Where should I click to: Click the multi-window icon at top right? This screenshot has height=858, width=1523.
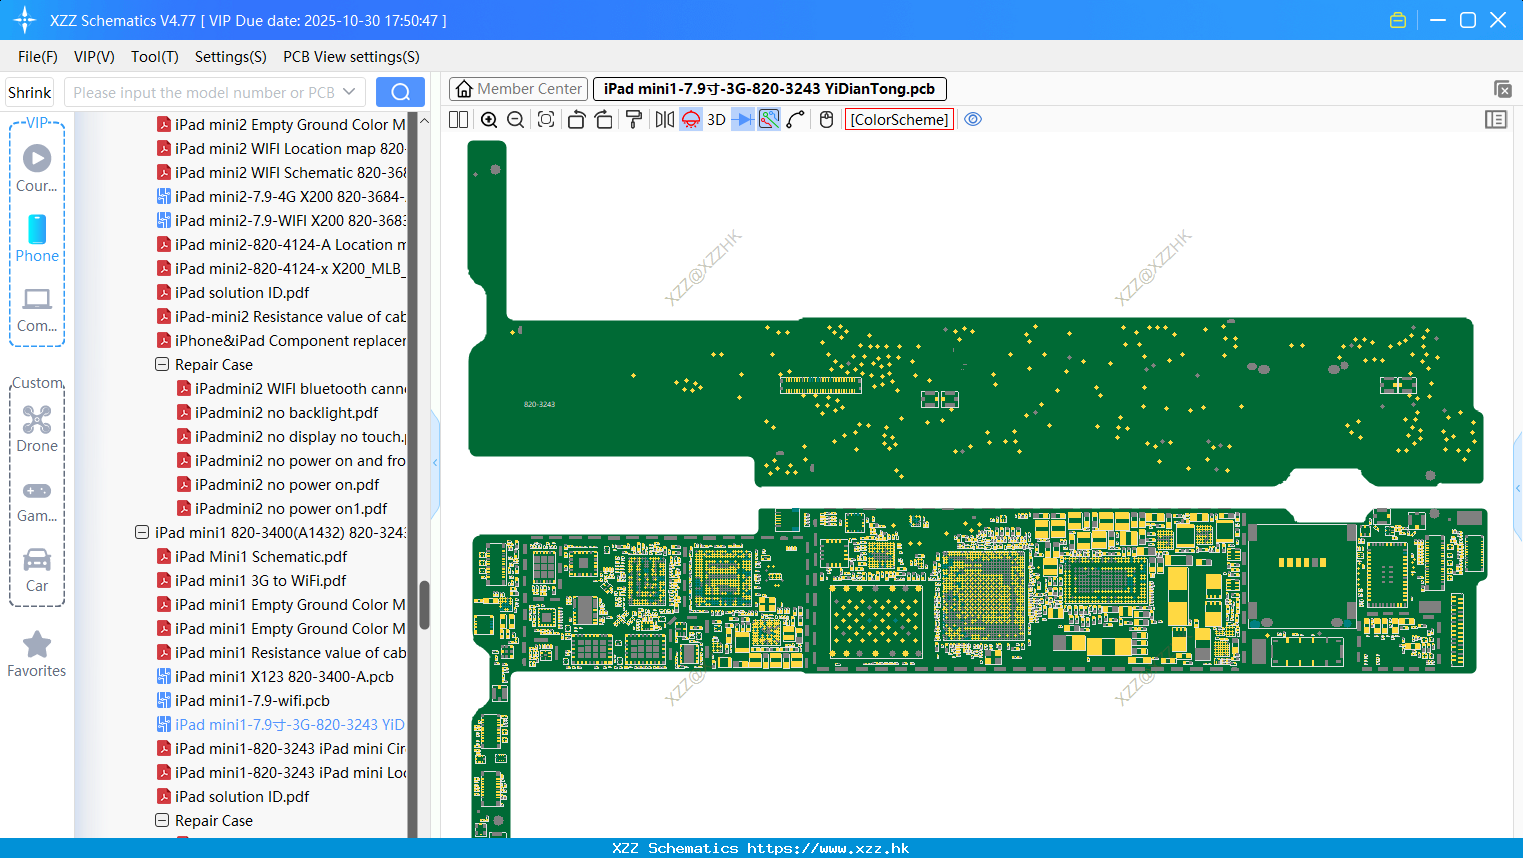1502,89
